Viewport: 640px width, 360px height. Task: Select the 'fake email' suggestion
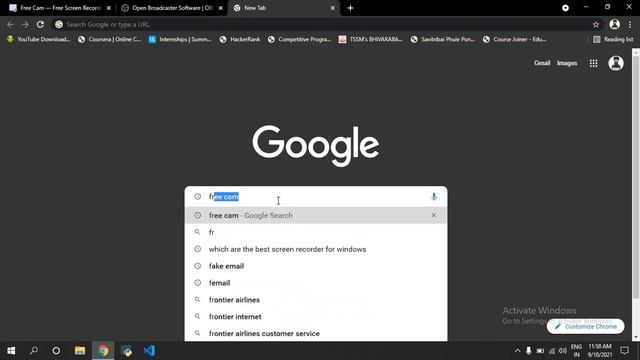point(316,266)
